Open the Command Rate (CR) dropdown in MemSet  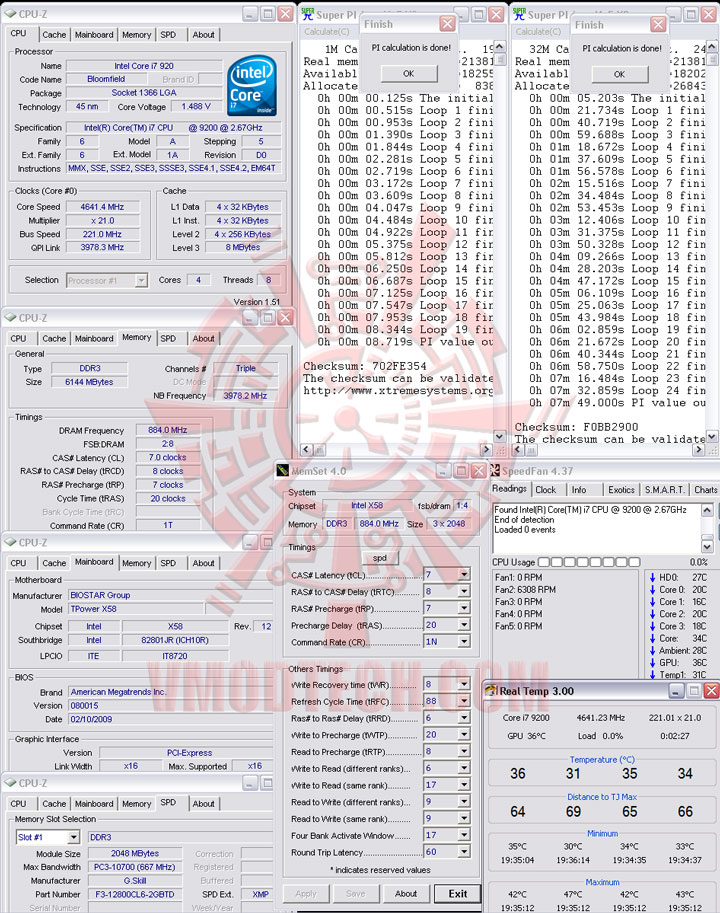464,642
